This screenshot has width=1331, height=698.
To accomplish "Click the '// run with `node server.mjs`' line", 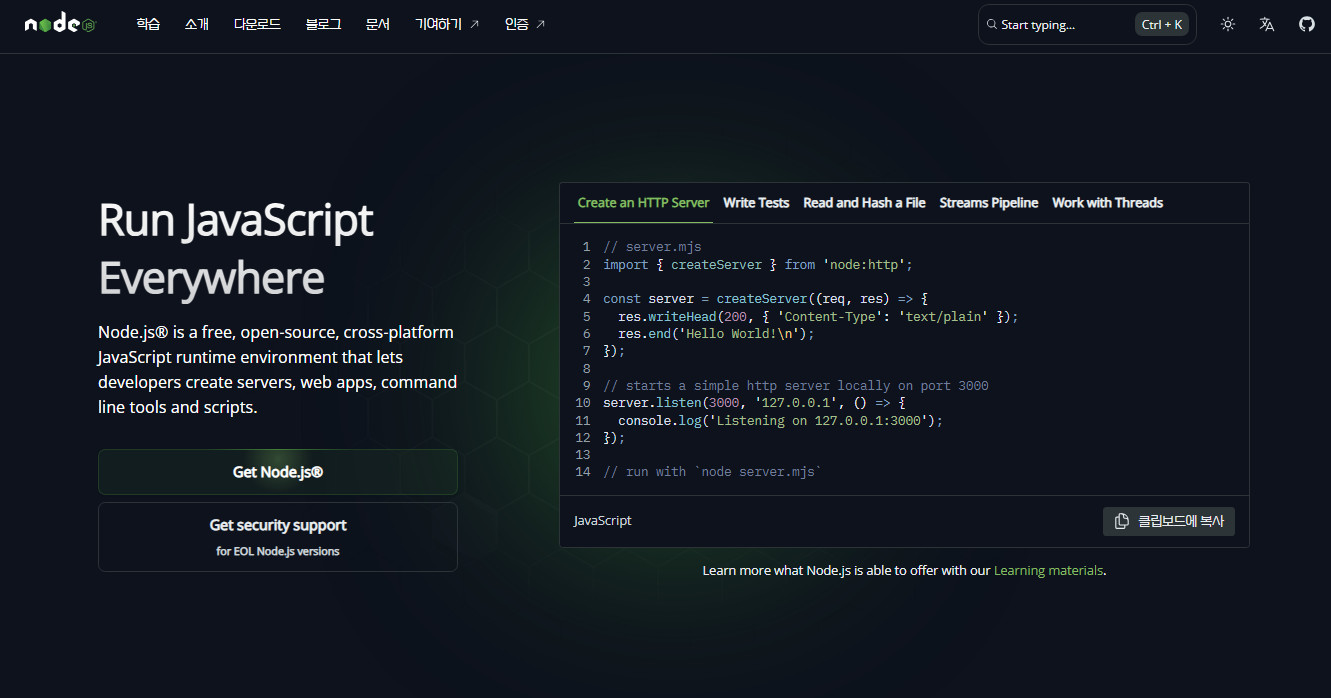I will coord(712,472).
